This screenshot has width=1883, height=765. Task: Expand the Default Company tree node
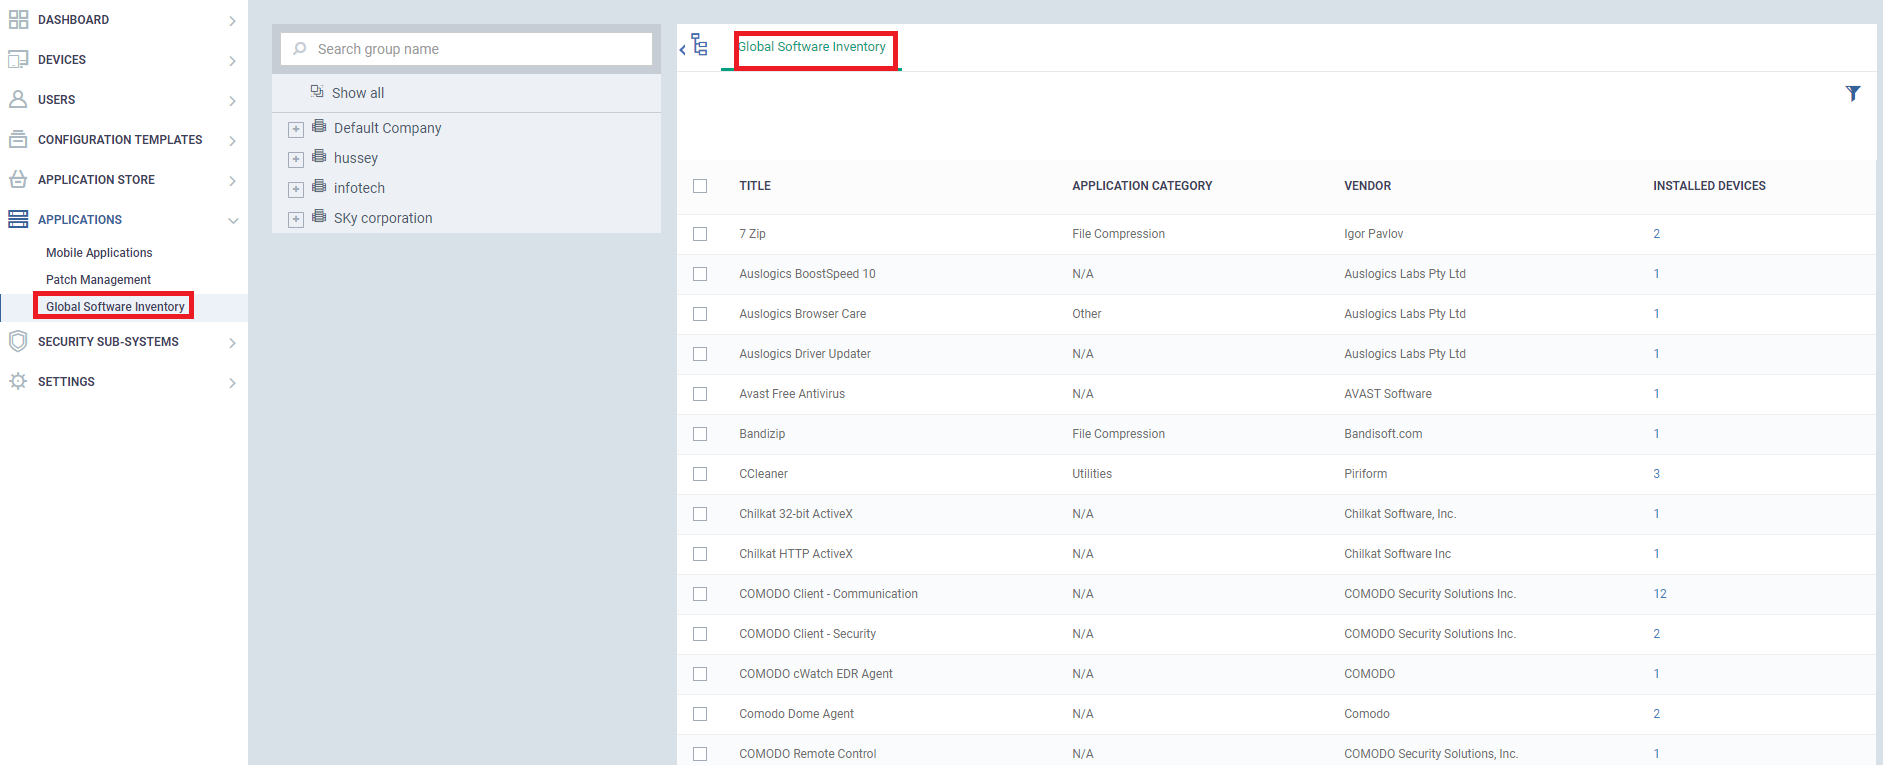(296, 130)
